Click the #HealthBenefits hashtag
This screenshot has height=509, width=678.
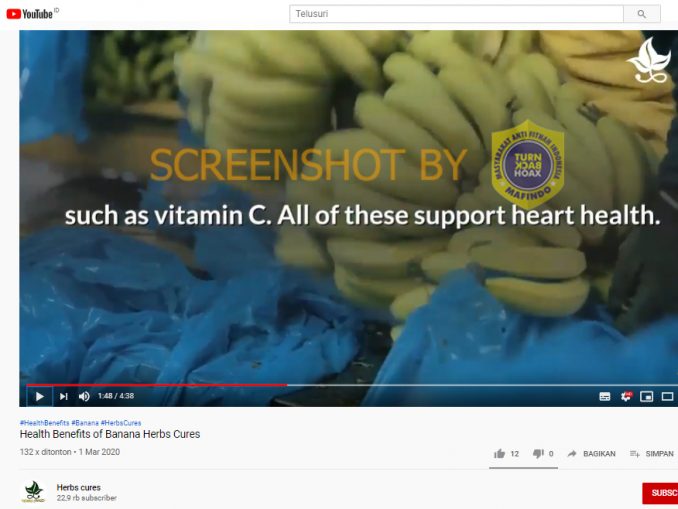click(44, 423)
